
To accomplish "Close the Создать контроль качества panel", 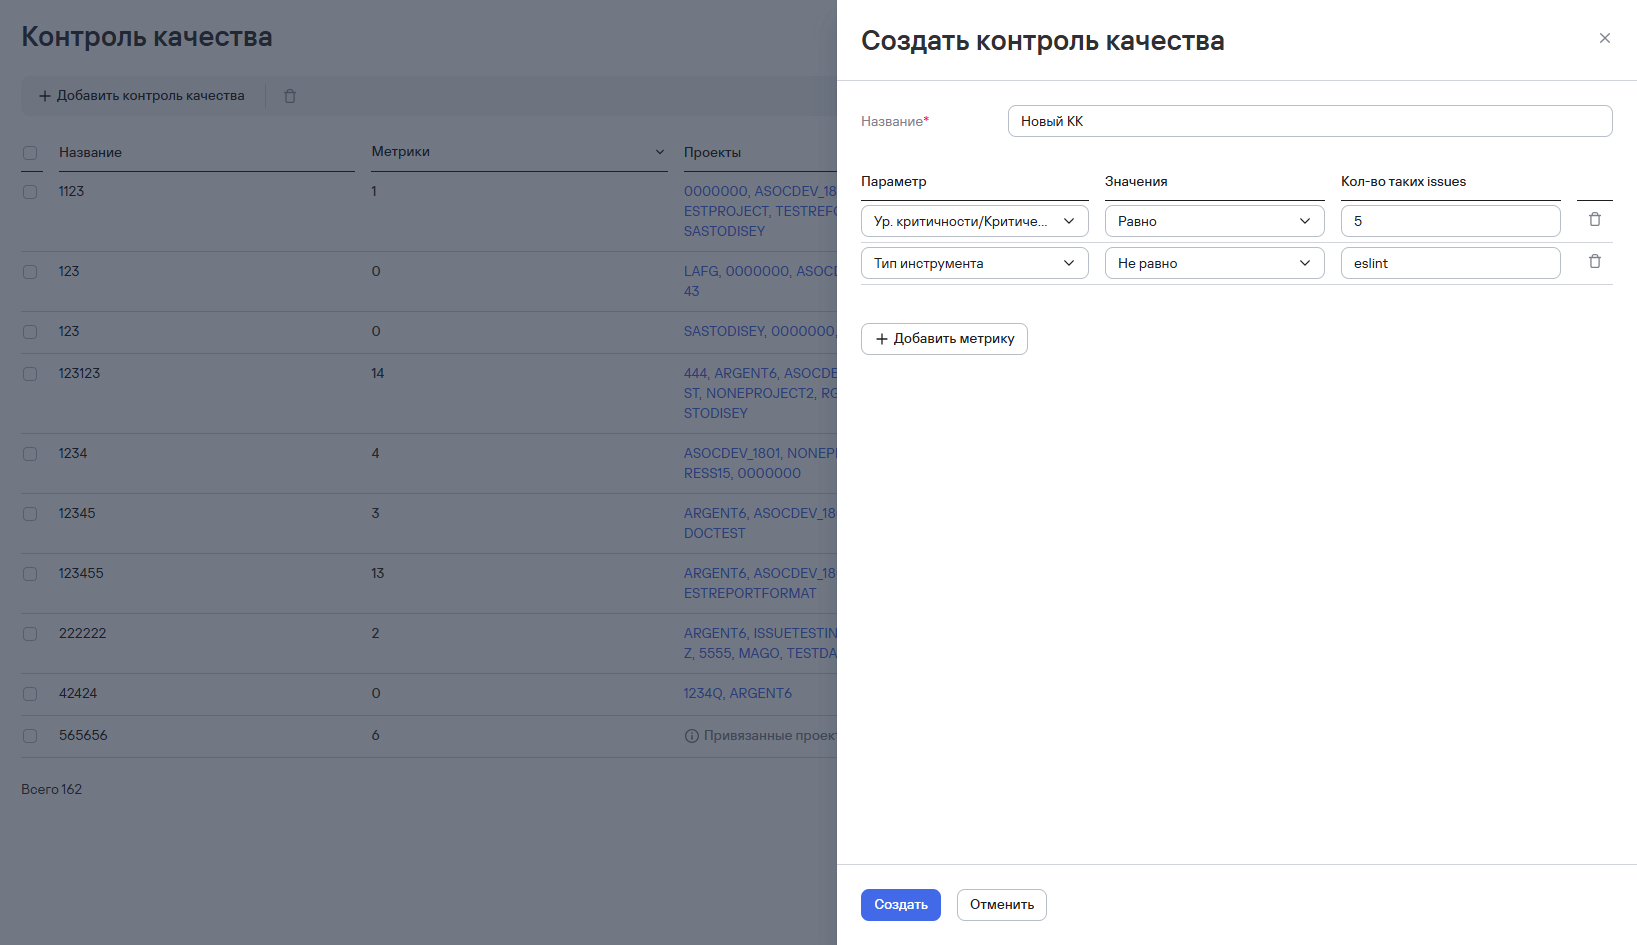I will click(x=1605, y=38).
